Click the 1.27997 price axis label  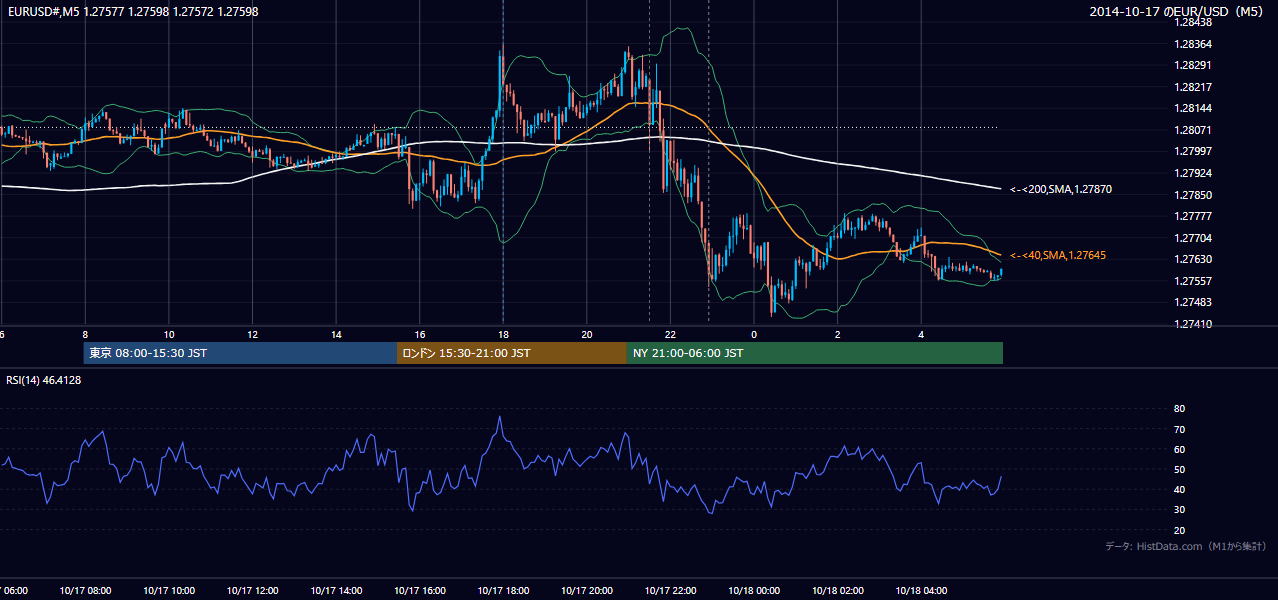[1195, 151]
